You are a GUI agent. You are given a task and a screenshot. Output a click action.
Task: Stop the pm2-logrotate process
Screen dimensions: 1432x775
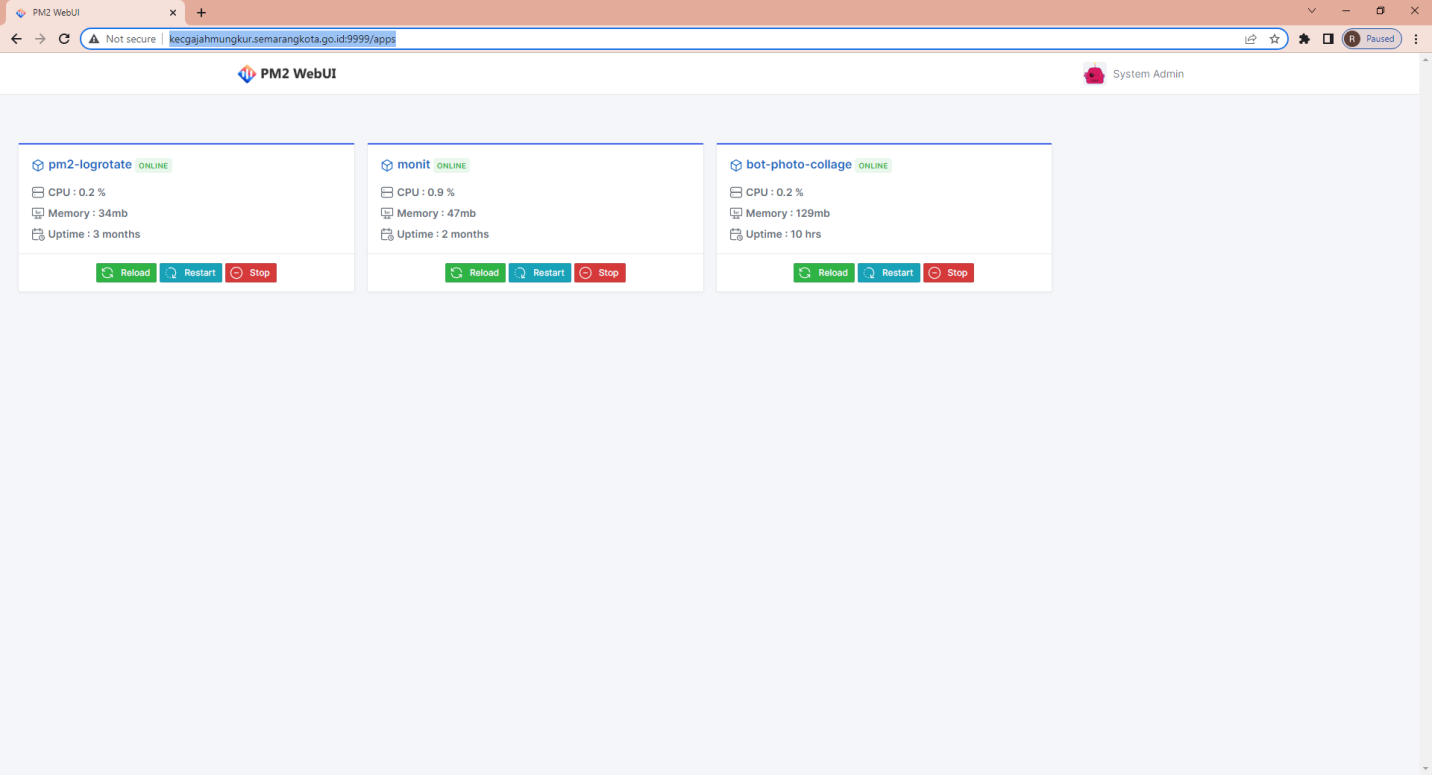click(x=251, y=273)
